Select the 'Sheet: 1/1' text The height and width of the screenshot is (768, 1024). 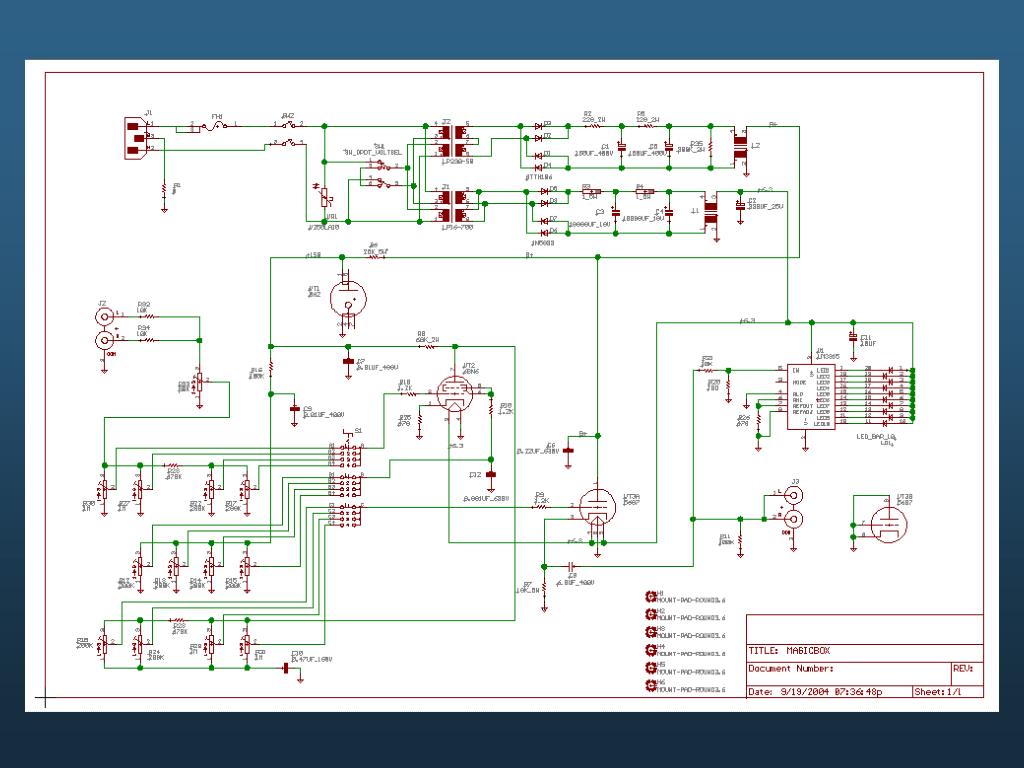pyautogui.click(x=938, y=692)
